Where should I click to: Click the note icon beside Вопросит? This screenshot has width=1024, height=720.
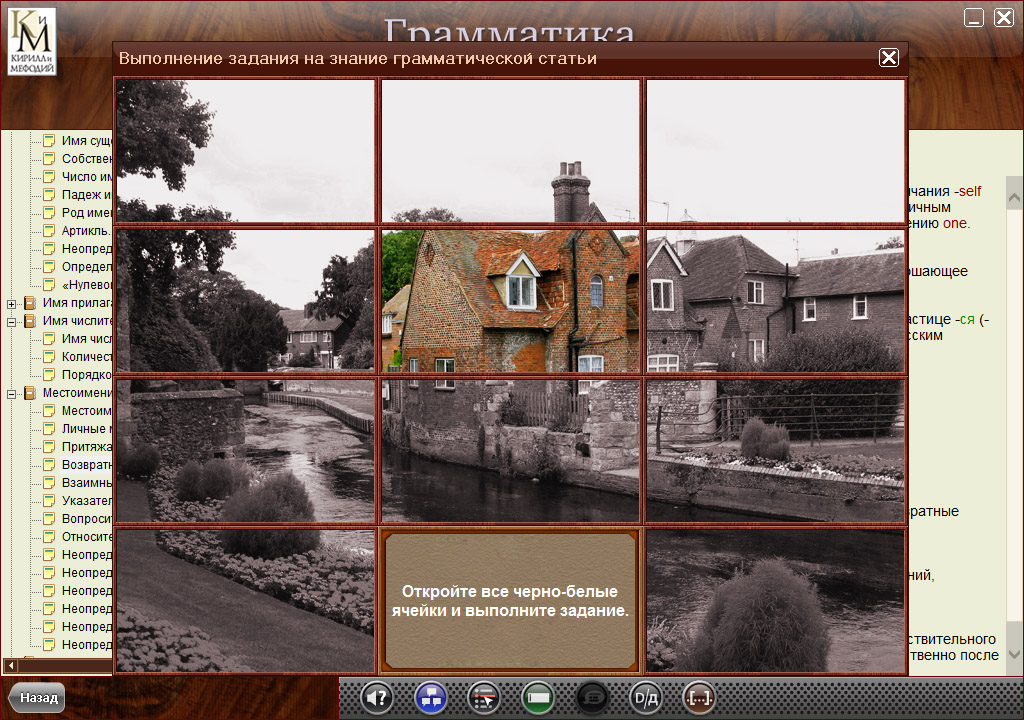click(49, 519)
